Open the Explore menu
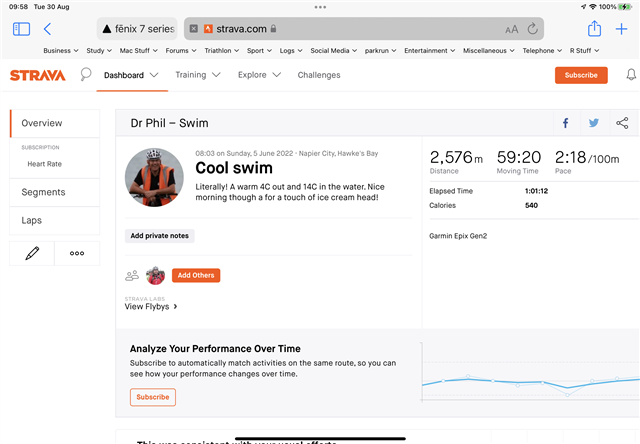The width and height of the screenshot is (640, 444). [260, 75]
